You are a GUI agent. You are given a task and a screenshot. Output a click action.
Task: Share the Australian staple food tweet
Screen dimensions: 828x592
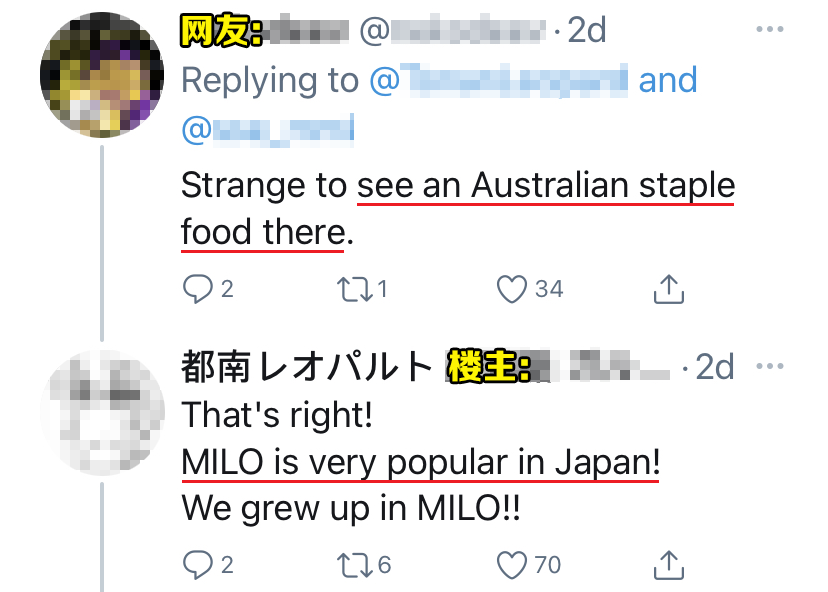668,289
